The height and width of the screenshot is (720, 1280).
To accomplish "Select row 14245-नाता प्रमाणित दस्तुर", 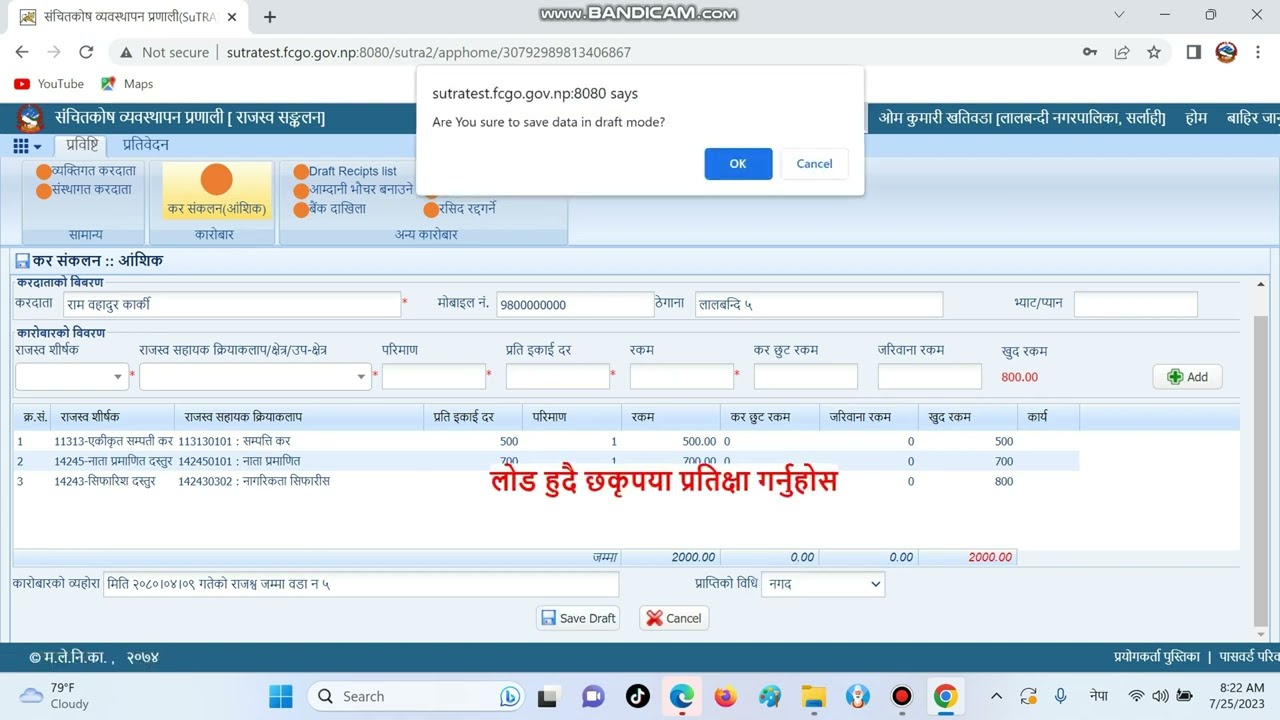I will 546,461.
